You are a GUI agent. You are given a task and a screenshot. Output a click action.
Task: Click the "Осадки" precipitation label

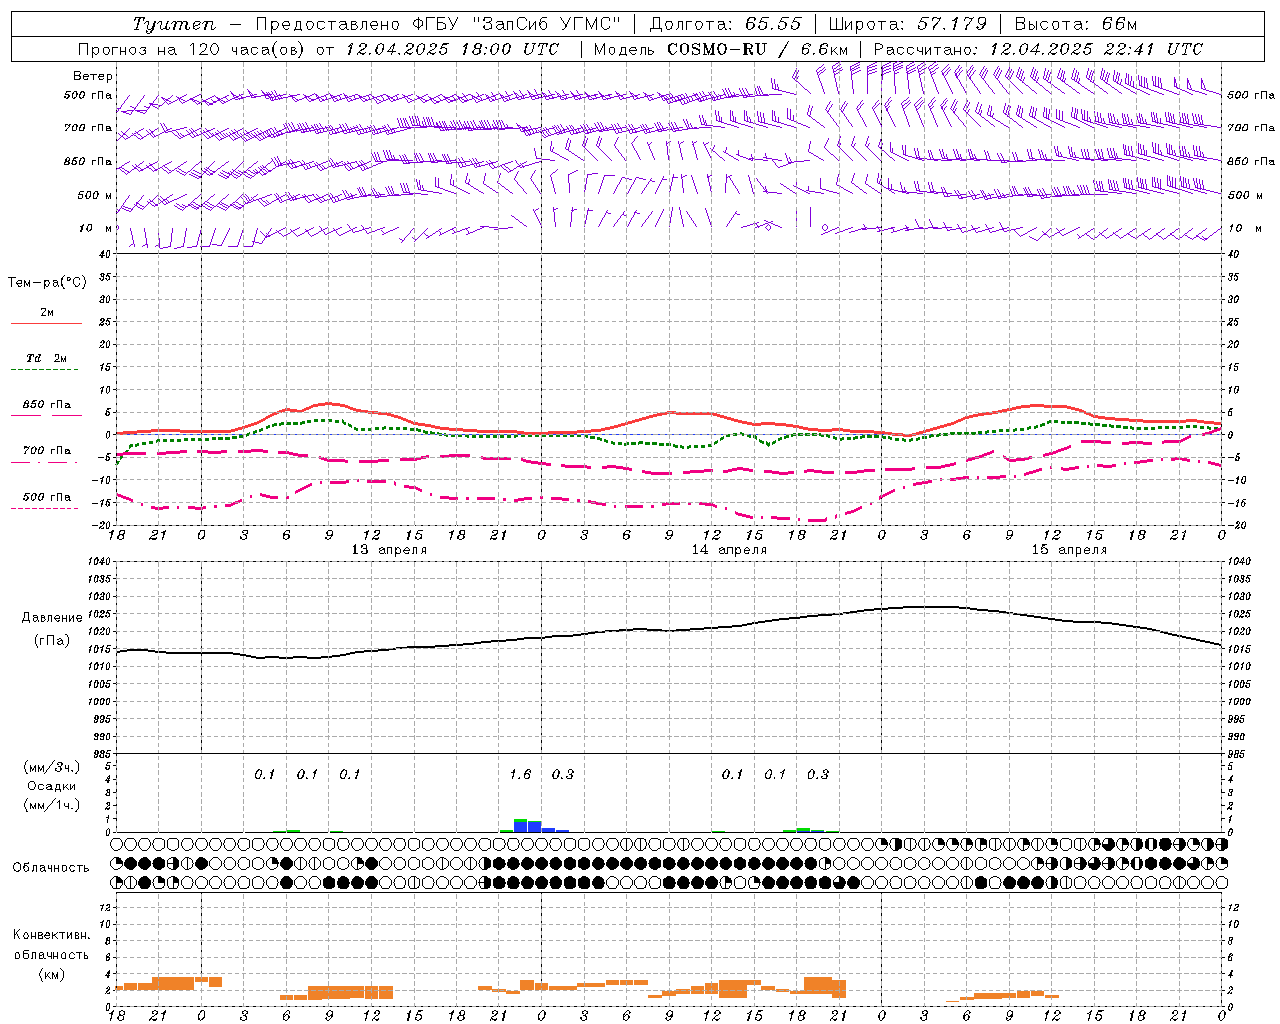click(52, 786)
